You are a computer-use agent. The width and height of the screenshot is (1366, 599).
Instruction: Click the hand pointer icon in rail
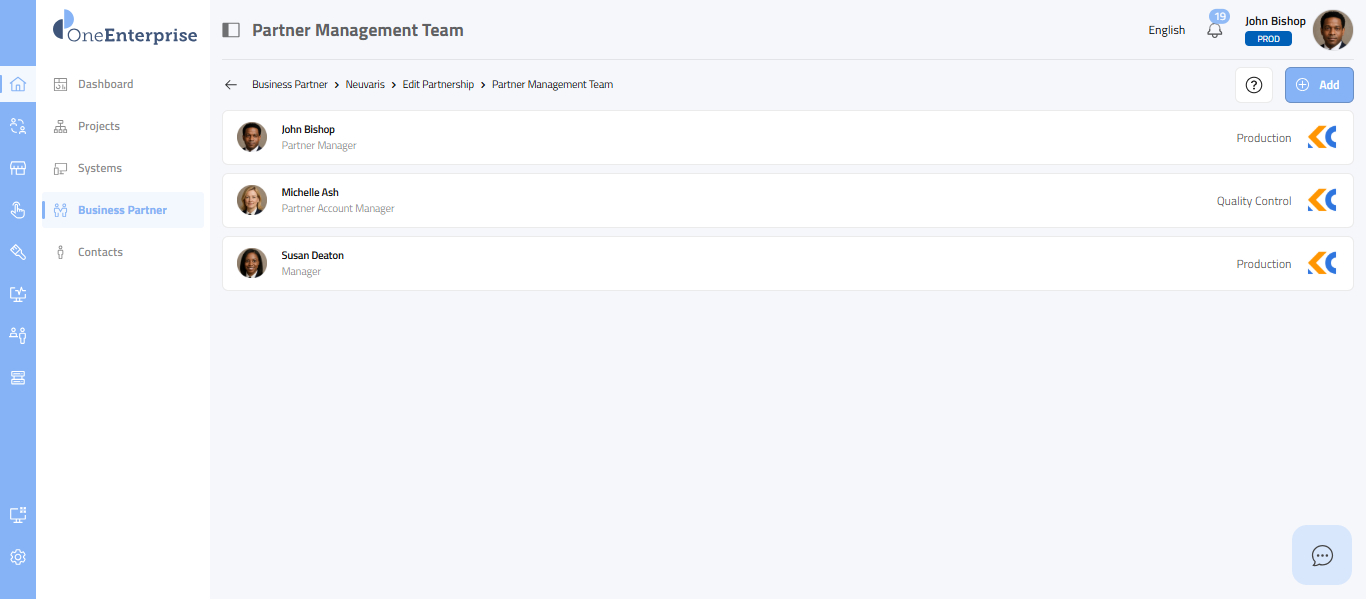17,210
